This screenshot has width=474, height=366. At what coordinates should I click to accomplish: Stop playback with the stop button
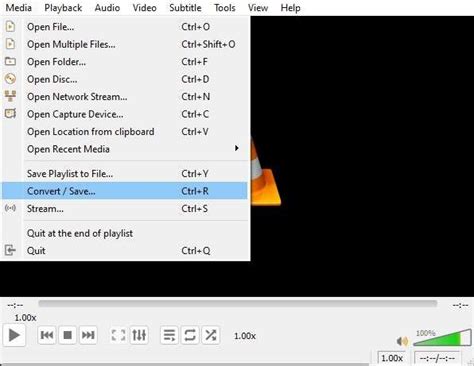pos(67,335)
